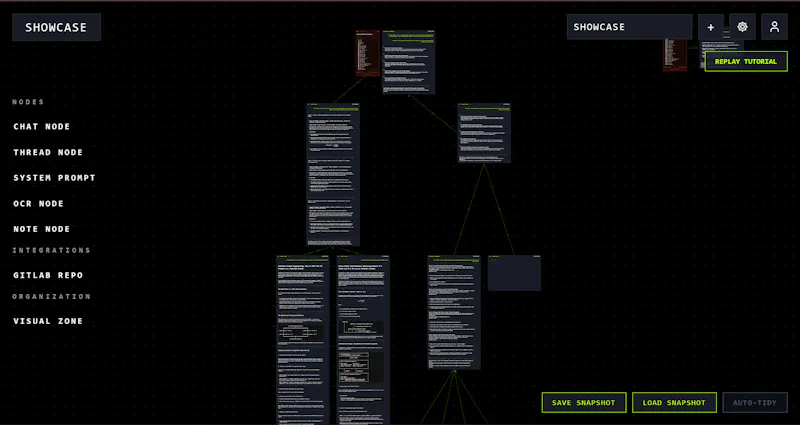Click Load Snapshot button
The width and height of the screenshot is (800, 425).
tap(674, 403)
